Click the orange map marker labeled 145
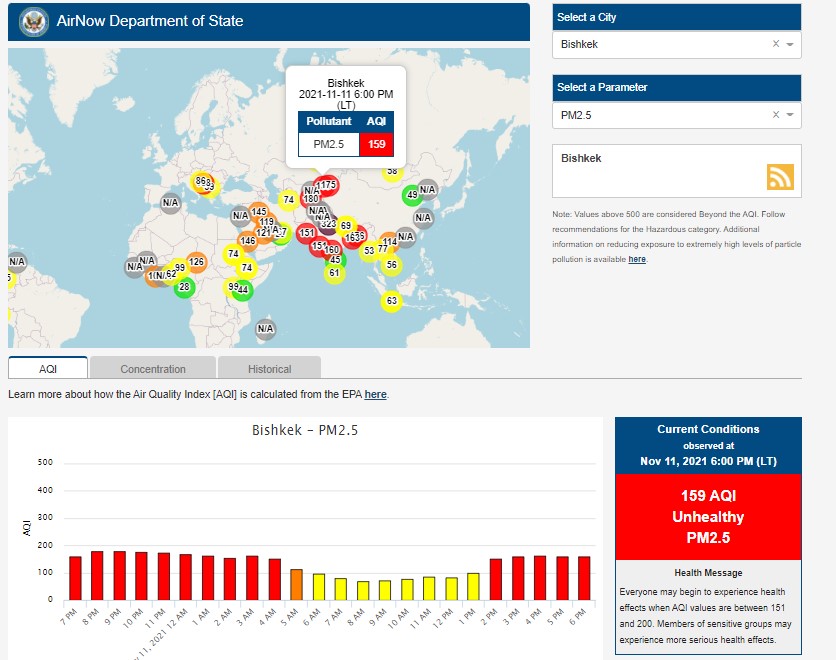836x660 pixels. (x=259, y=212)
